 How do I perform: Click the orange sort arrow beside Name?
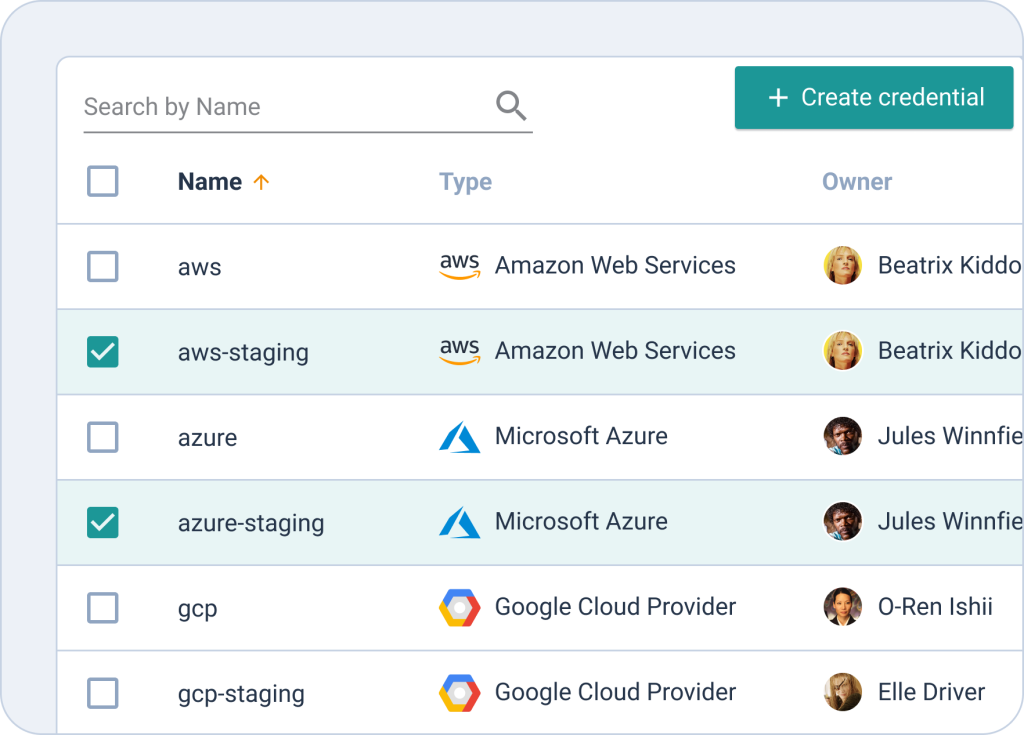click(261, 182)
